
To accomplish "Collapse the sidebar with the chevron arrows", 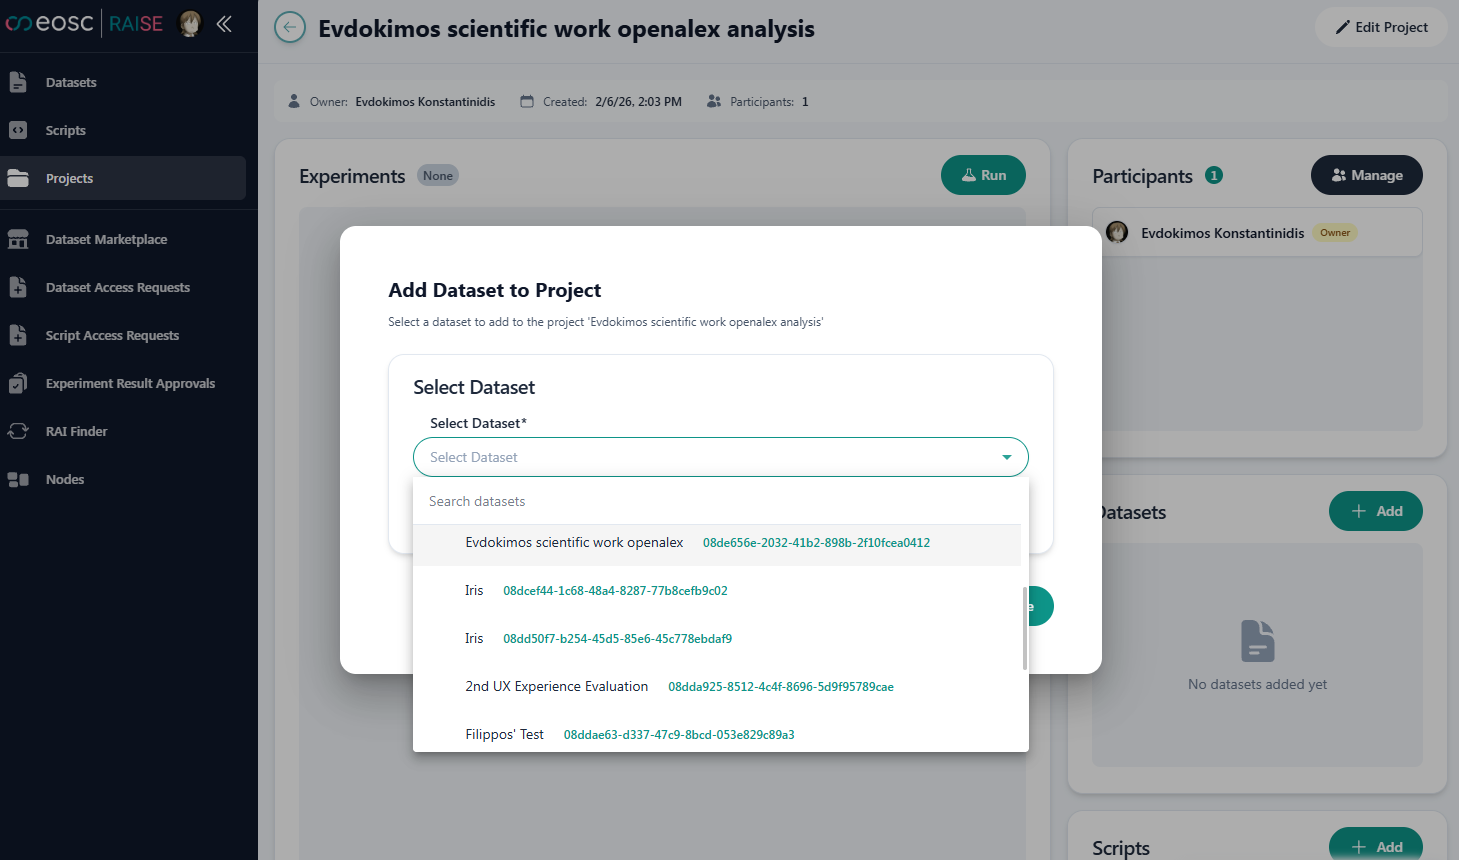I will [224, 23].
